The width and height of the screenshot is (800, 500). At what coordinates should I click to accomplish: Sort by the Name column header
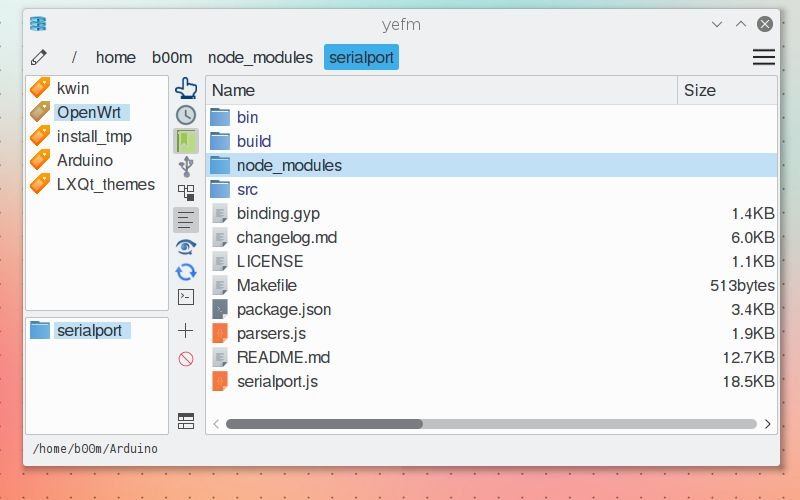point(442,90)
